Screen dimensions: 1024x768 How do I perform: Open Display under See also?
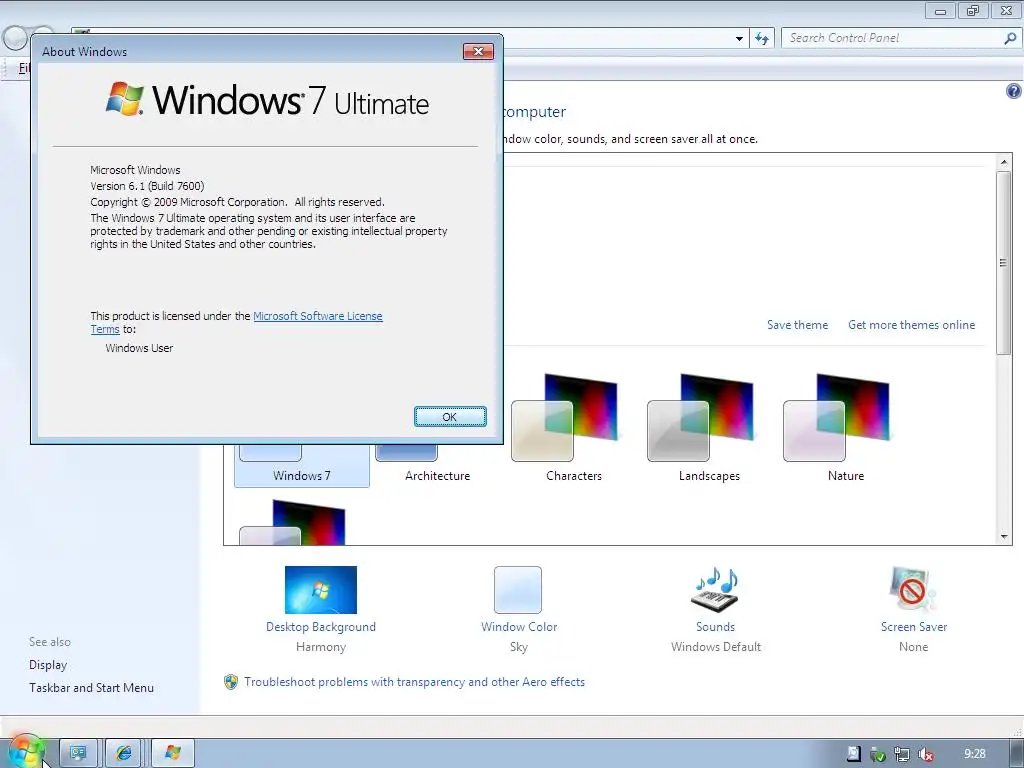tap(48, 665)
